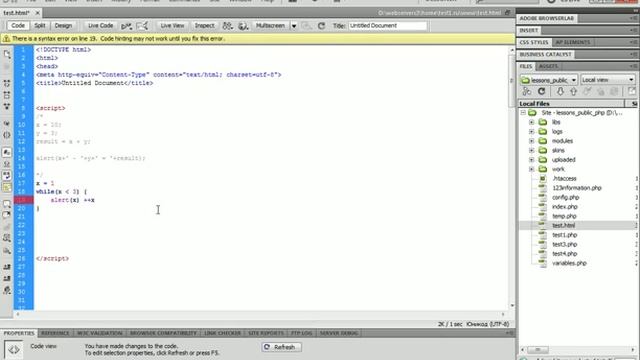Open the Insert panel
Viewport: 640px width, 360px height.
(529, 31)
